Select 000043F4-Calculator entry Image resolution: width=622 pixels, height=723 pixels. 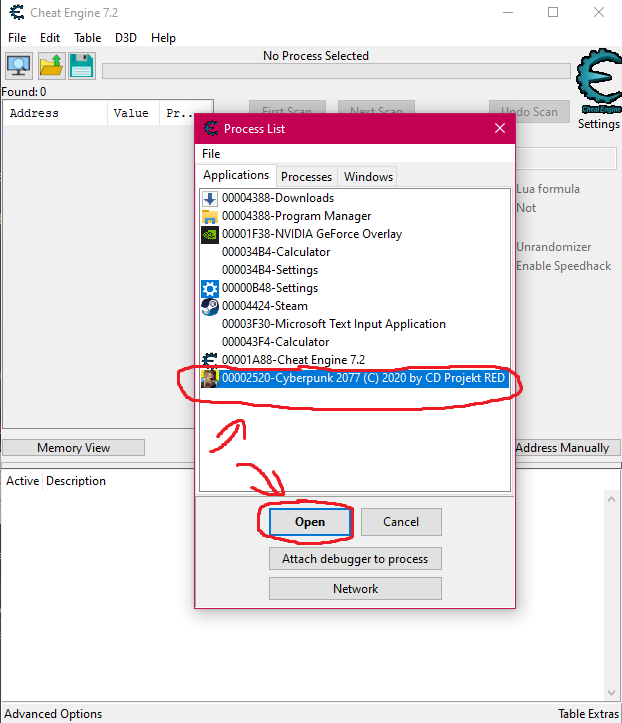pyautogui.click(x=355, y=342)
